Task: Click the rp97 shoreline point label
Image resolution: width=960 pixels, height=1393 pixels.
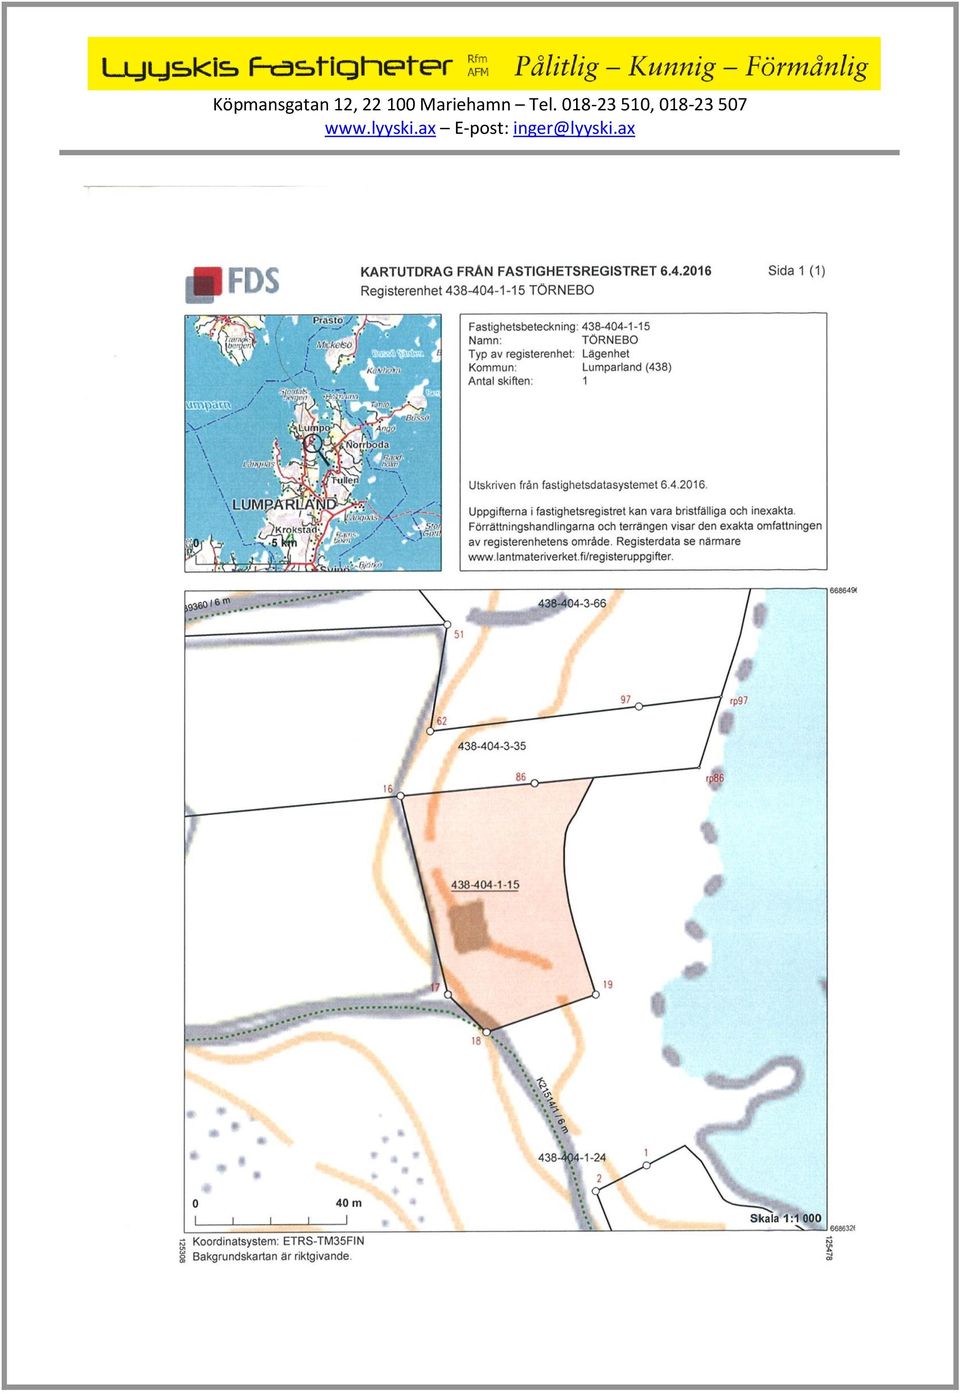Action: [x=739, y=701]
